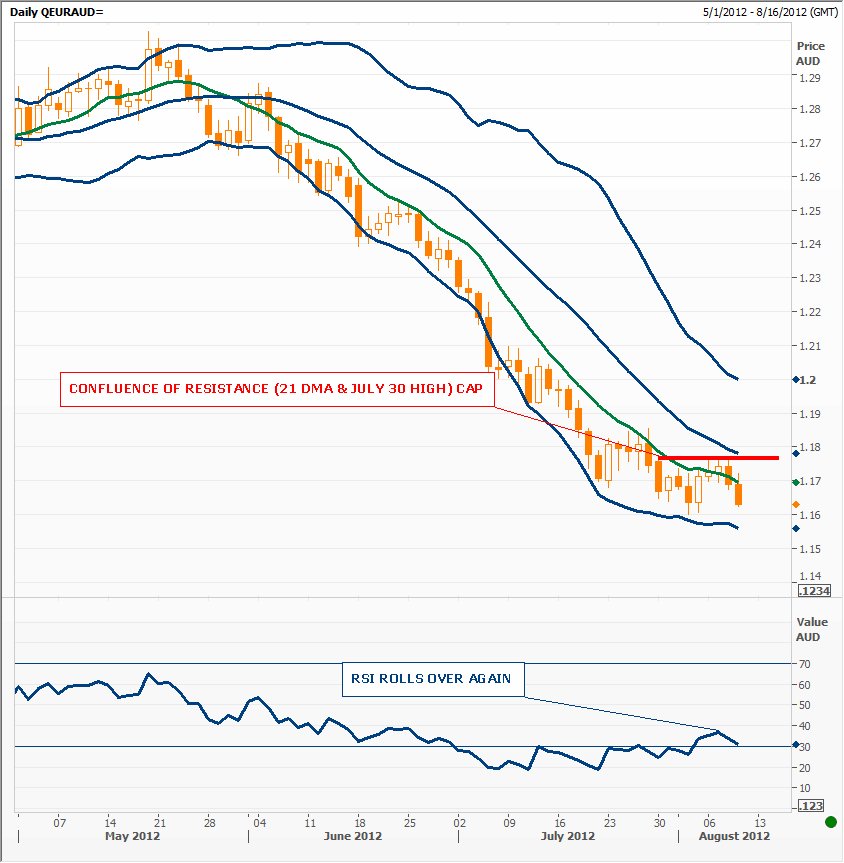Click the 50 level on the RSI axis

point(804,706)
